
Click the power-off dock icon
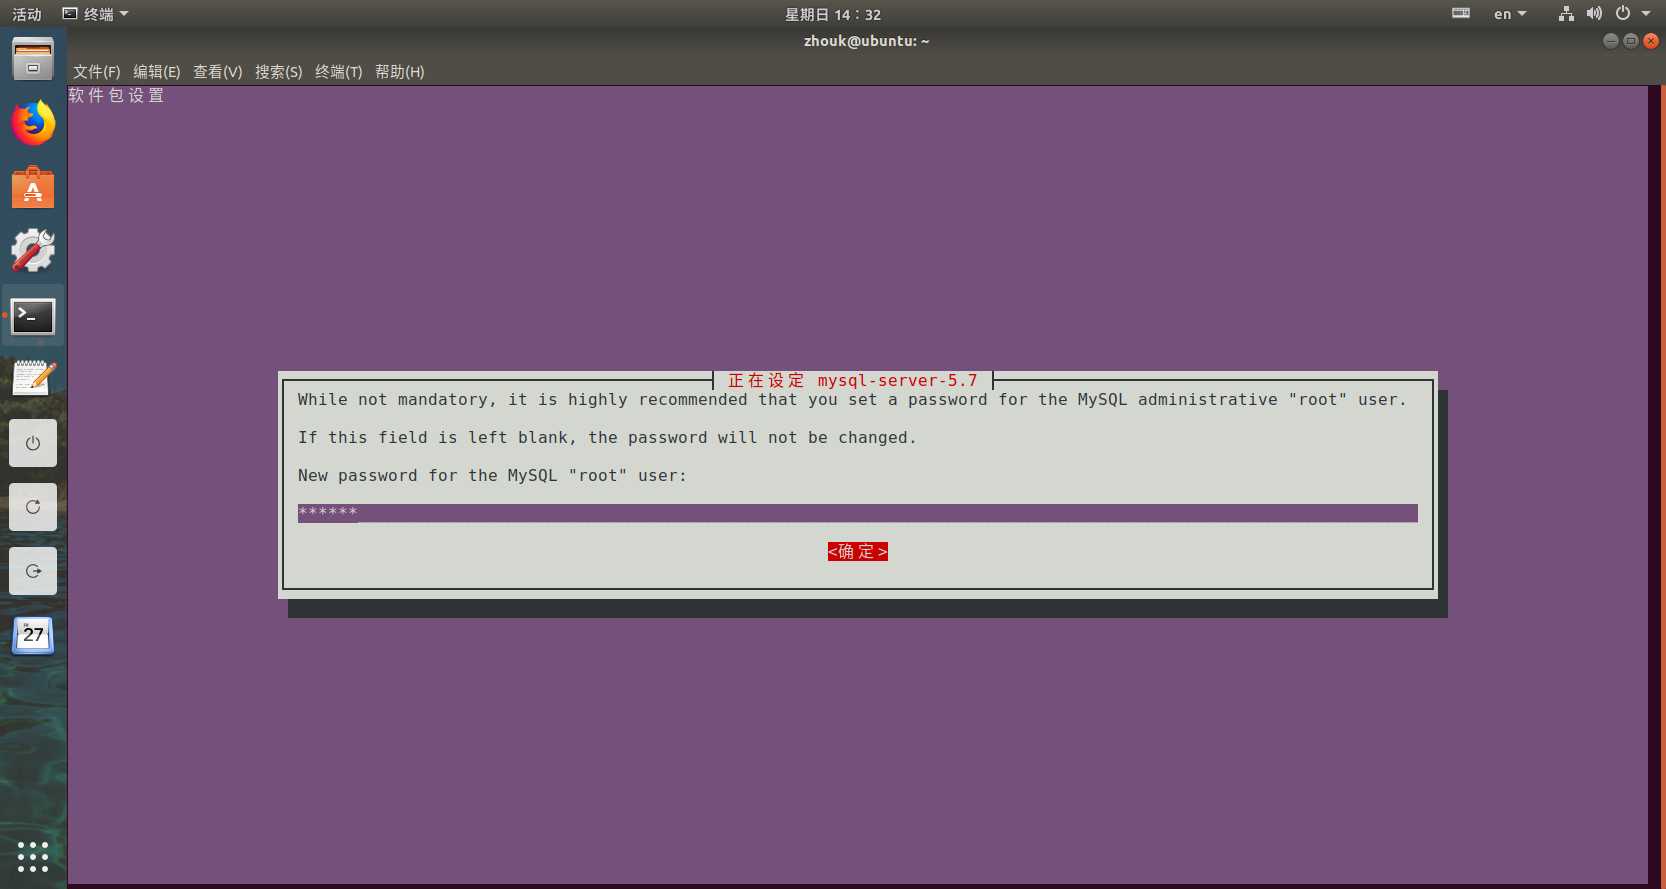tap(33, 443)
